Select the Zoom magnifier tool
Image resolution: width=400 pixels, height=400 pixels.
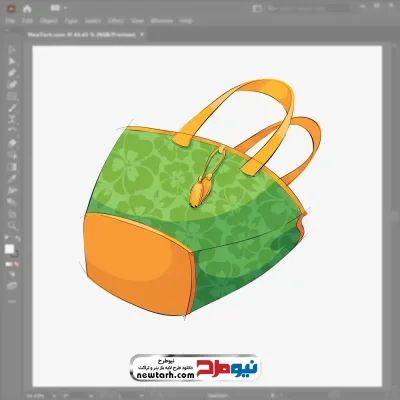pyautogui.click(x=12, y=226)
